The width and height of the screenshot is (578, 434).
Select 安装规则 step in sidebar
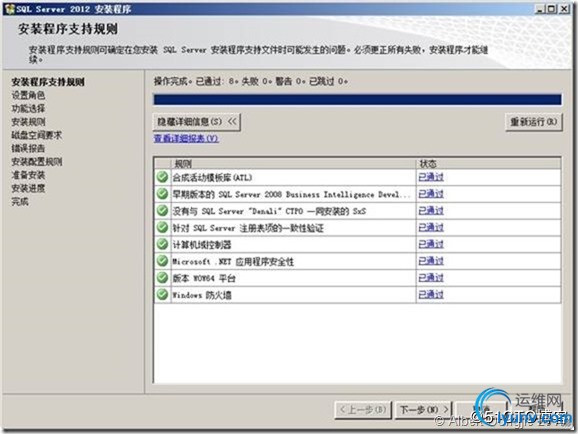28,122
